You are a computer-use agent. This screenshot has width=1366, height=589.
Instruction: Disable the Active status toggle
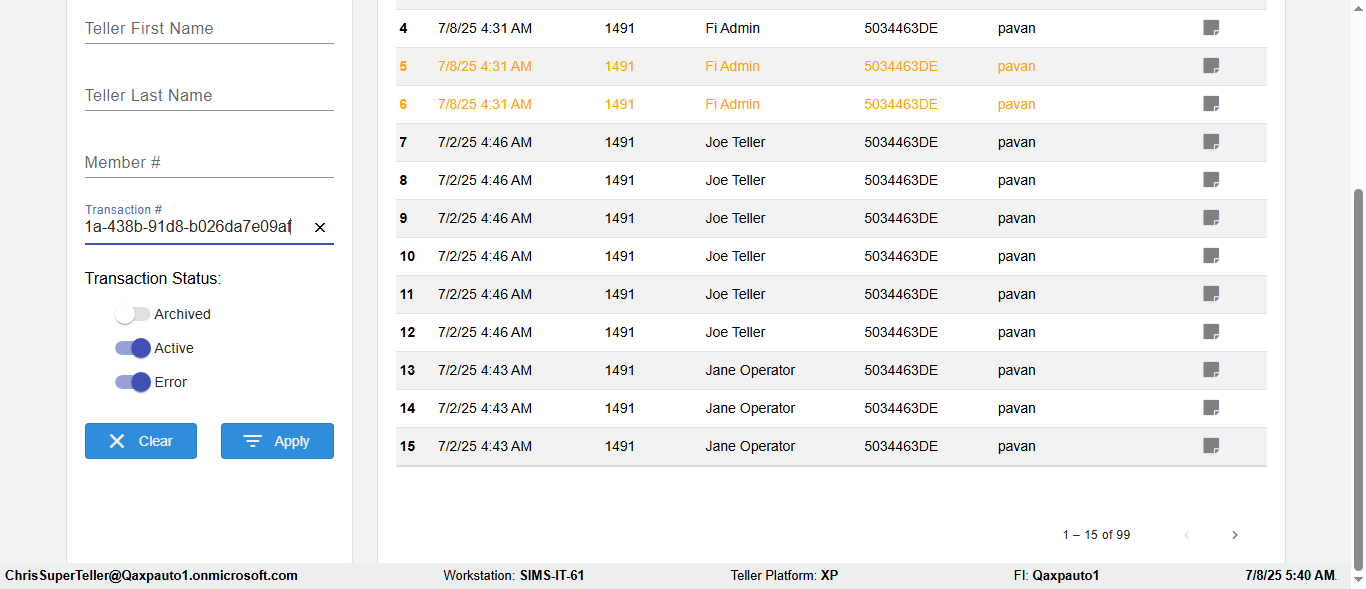[132, 348]
